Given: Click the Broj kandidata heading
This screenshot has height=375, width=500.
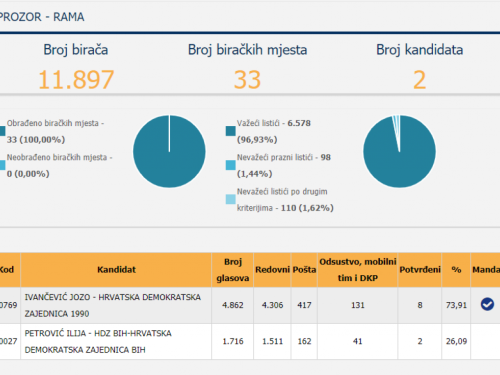Looking at the screenshot, I should [420, 50].
